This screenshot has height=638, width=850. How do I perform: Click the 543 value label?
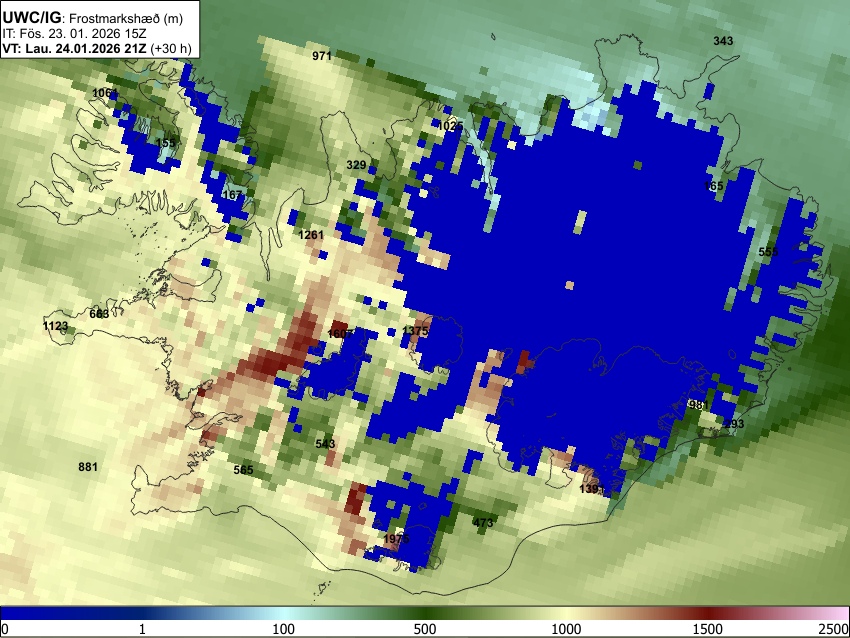[325, 444]
